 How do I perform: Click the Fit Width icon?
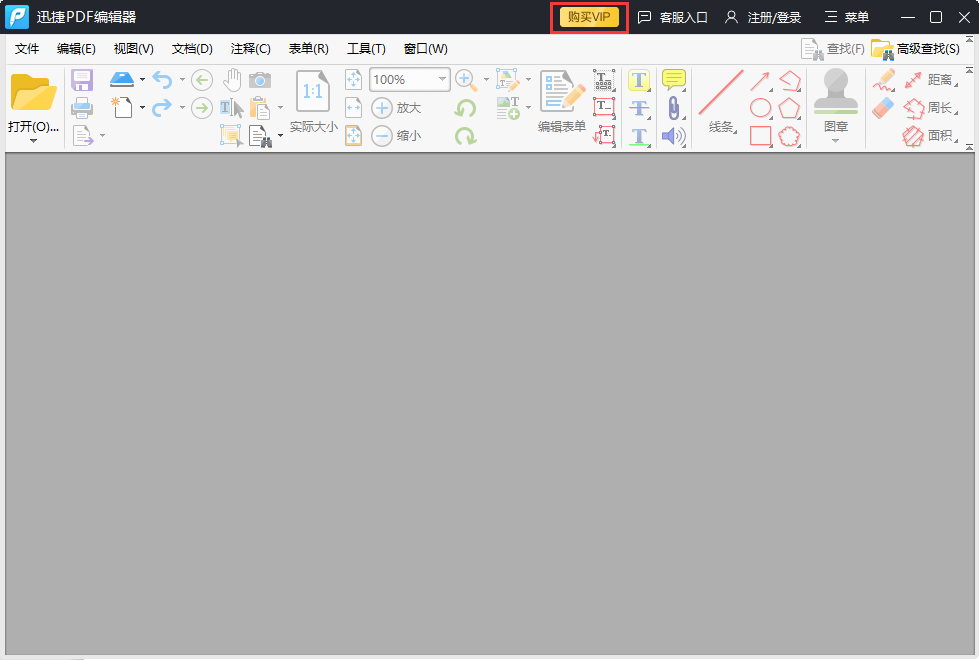[354, 108]
